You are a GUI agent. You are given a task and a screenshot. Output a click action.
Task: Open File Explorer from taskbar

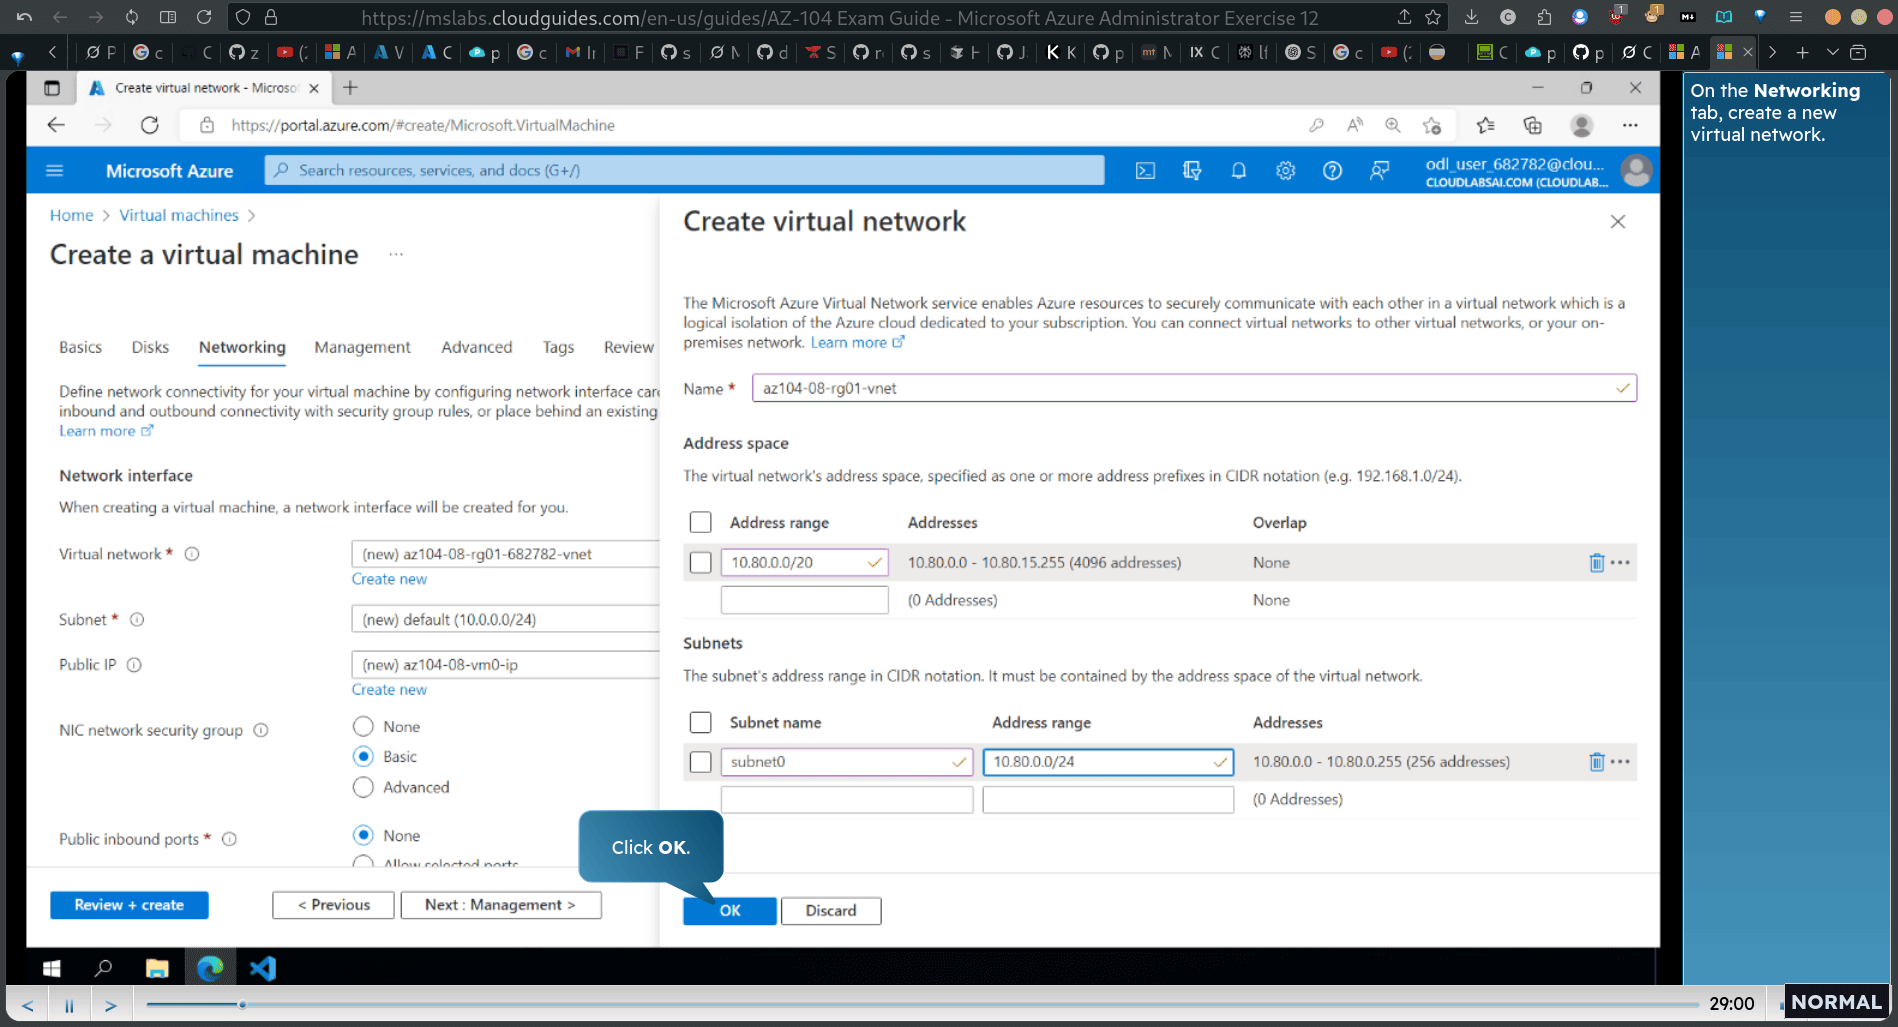click(157, 968)
